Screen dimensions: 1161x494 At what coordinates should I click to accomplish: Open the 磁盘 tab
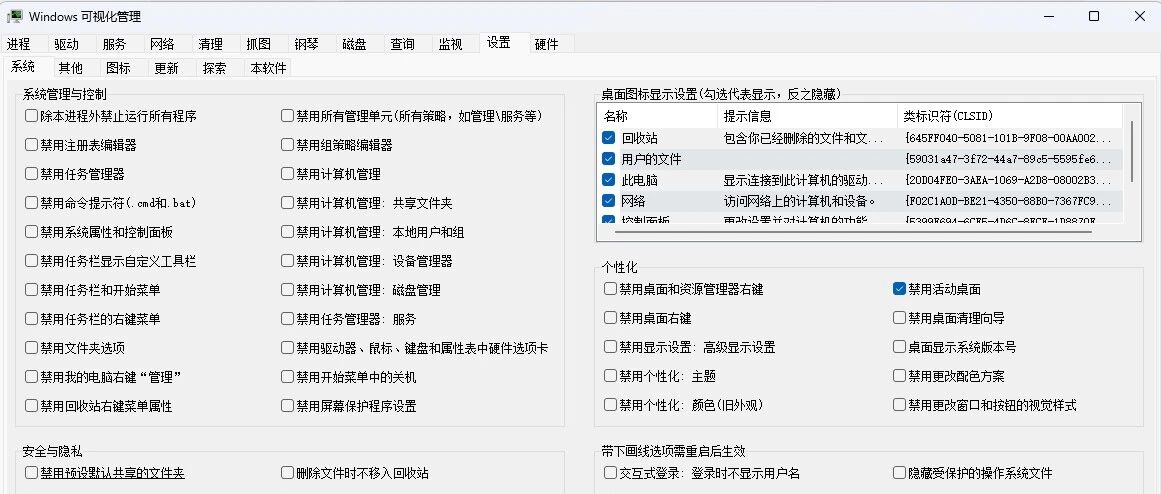pos(355,44)
